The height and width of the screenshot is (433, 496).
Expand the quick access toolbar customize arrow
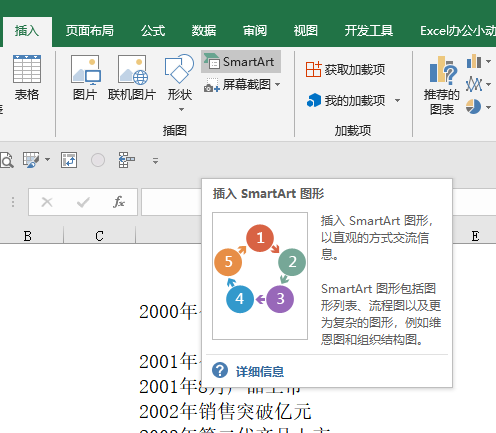click(x=155, y=161)
